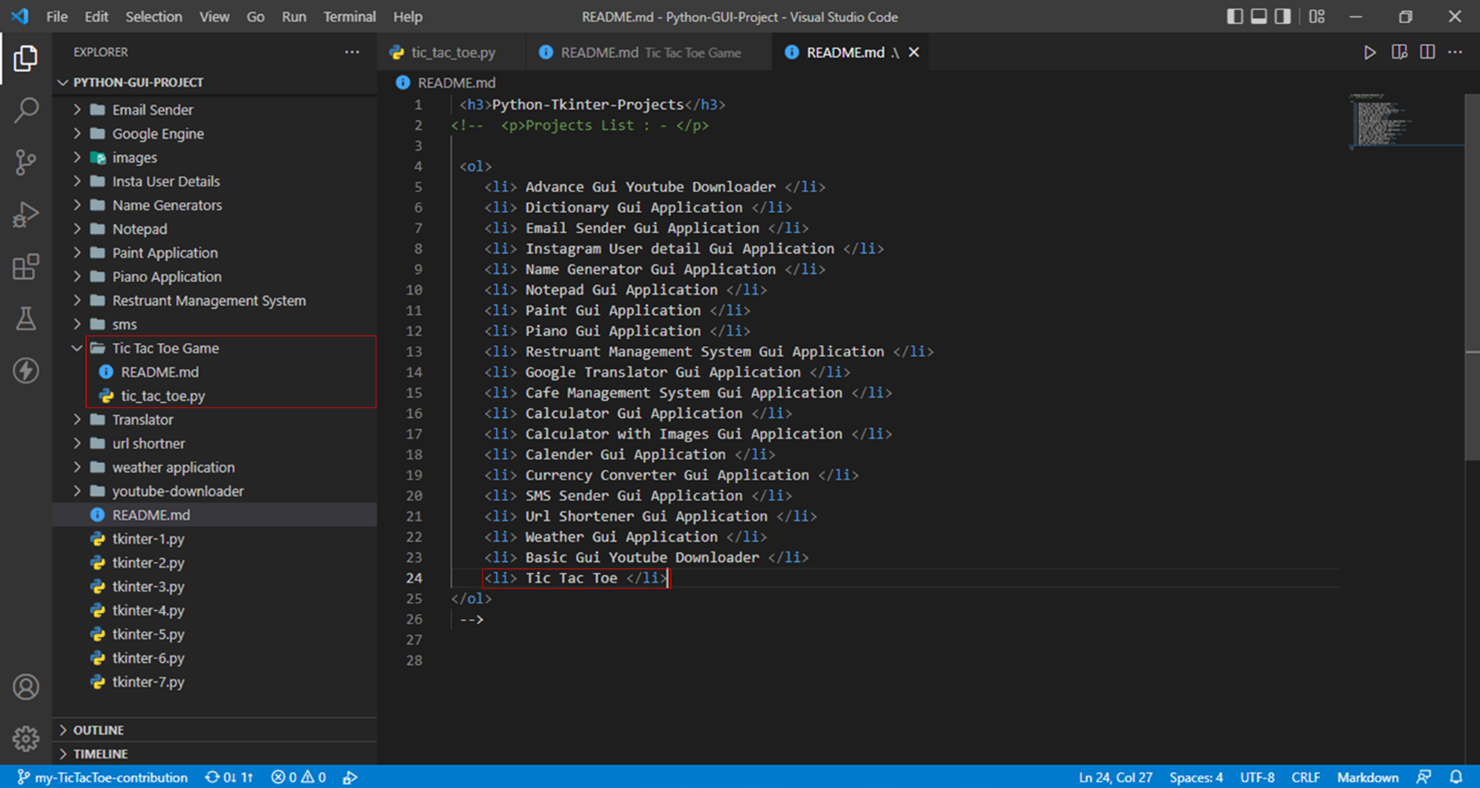Open the File menu
Screen dimensions: 1480x788
57,16
